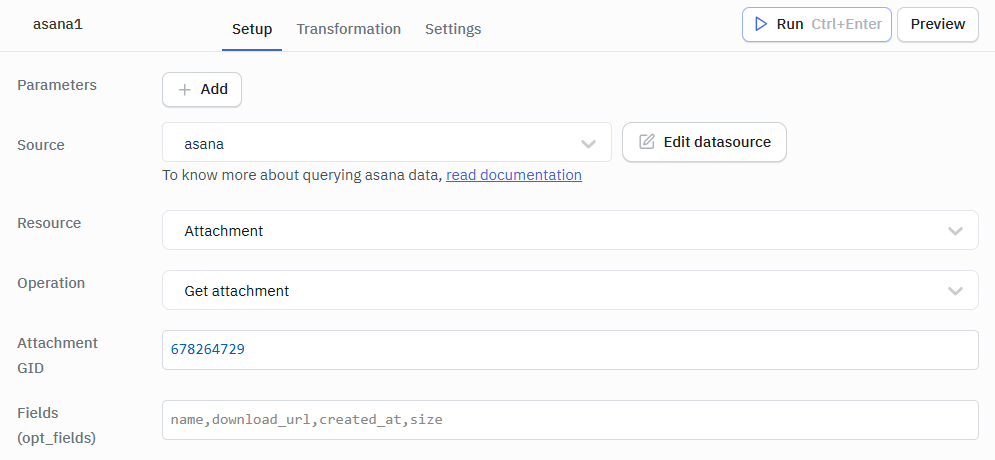Expand the Resource dropdown chevron
Image resolution: width=995 pixels, height=460 pixels.
955,231
